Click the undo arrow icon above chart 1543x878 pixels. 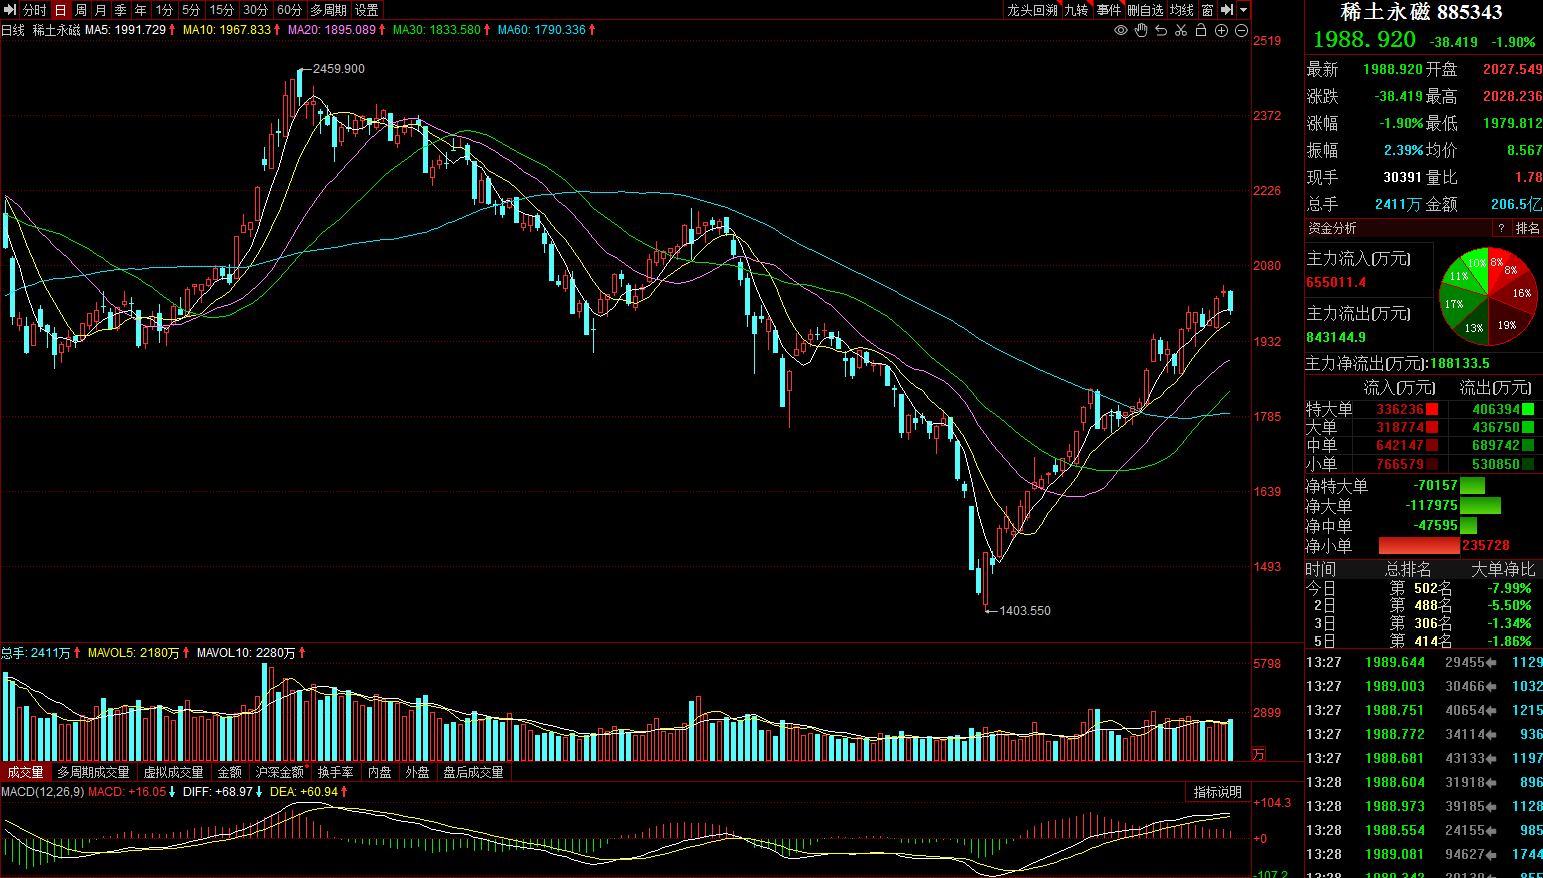point(1161,30)
